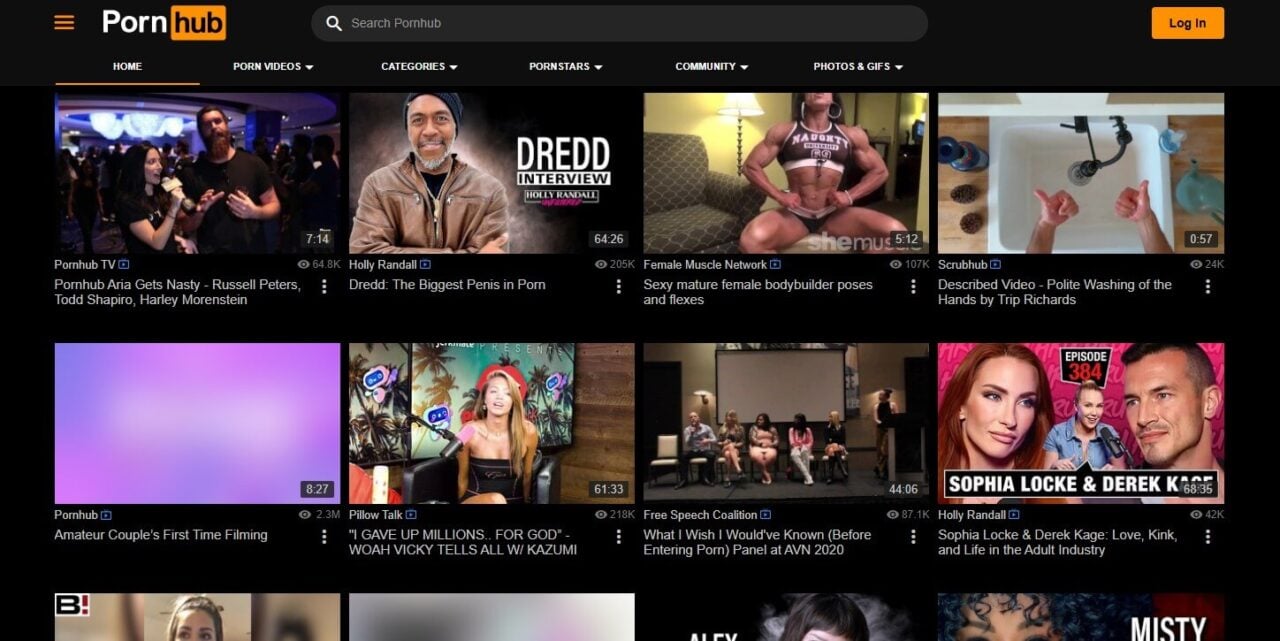
Task: Open the Pornhub TV channel name link
Action: 85,265
